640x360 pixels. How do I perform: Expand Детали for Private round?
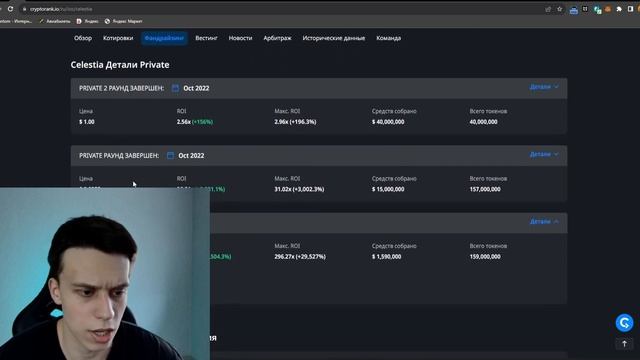544,154
